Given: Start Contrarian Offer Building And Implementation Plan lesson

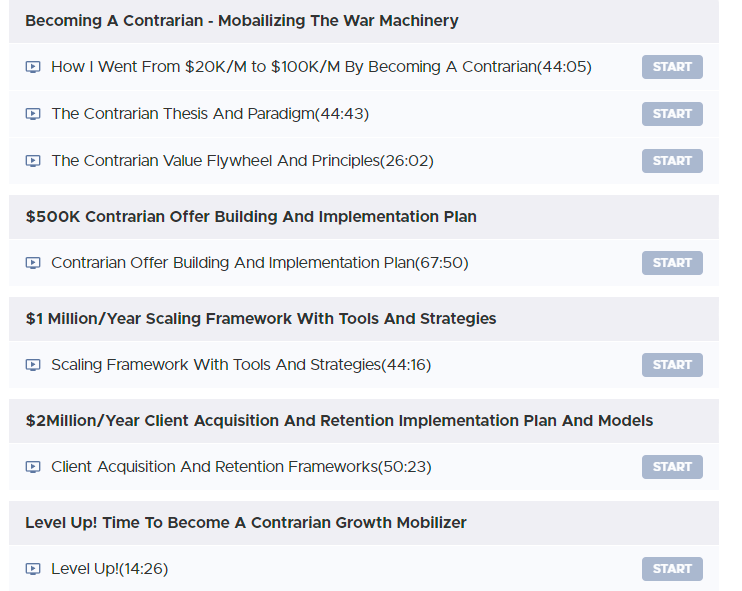Looking at the screenshot, I should (672, 263).
